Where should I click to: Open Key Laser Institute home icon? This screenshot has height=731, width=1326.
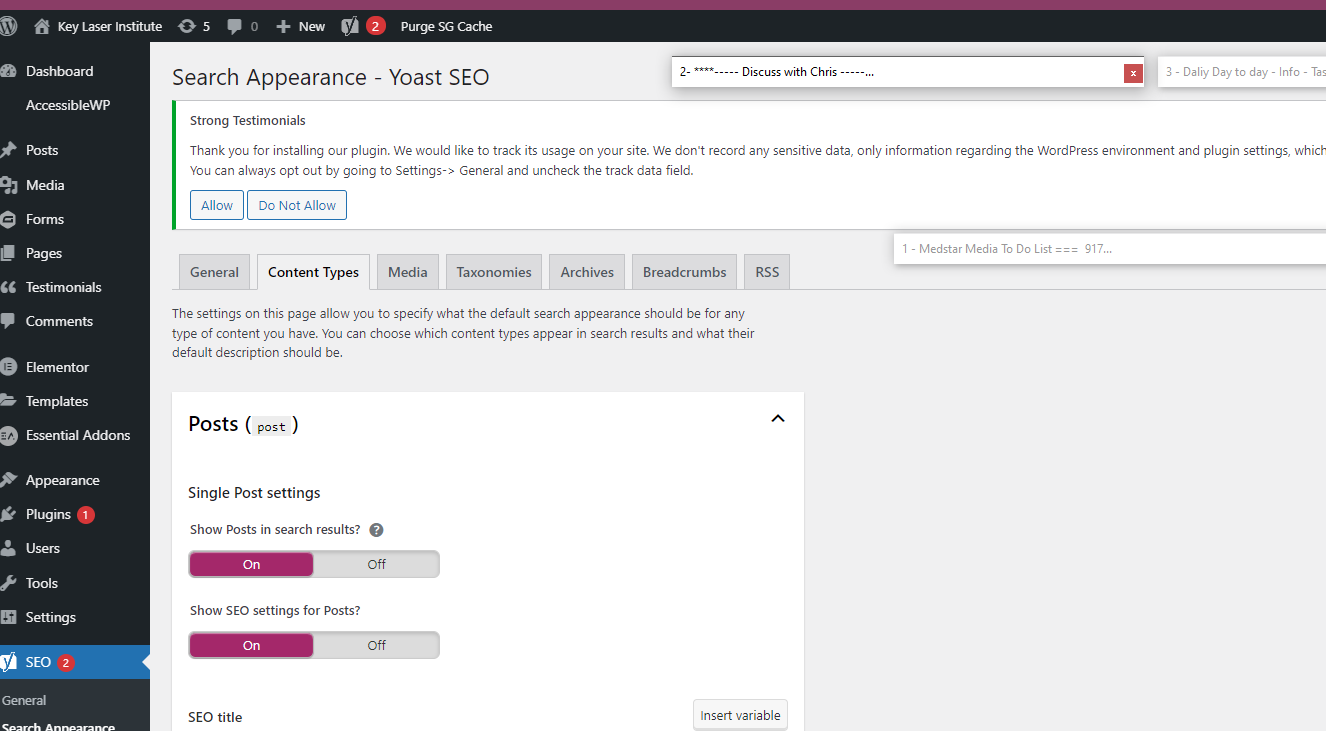pyautogui.click(x=42, y=26)
